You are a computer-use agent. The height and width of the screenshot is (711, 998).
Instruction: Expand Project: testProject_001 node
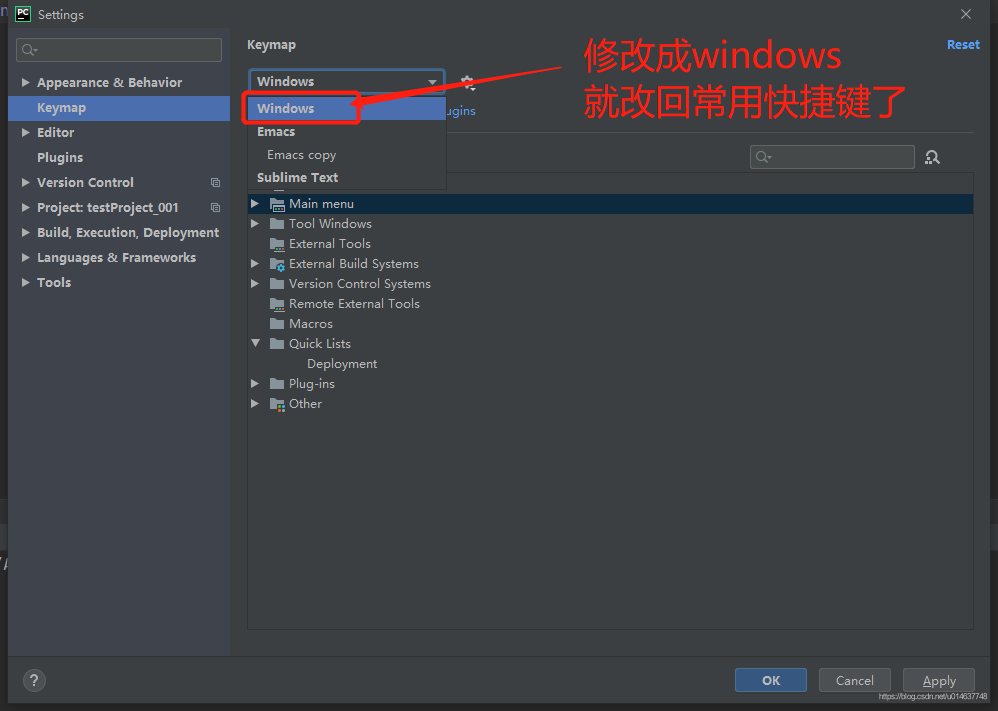pos(25,208)
